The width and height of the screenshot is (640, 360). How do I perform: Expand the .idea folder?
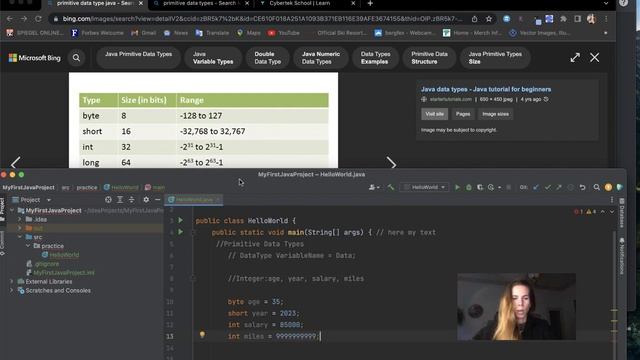pyautogui.click(x=20, y=220)
